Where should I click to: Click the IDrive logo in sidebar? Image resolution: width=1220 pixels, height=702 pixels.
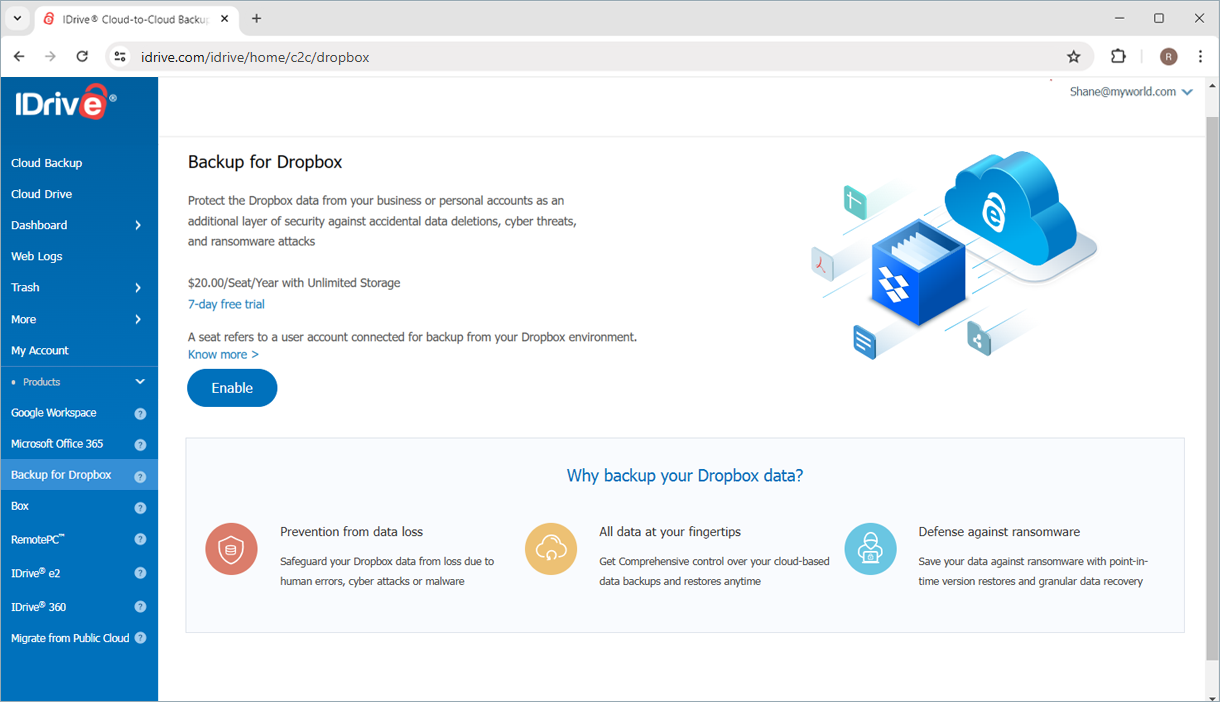coord(65,102)
